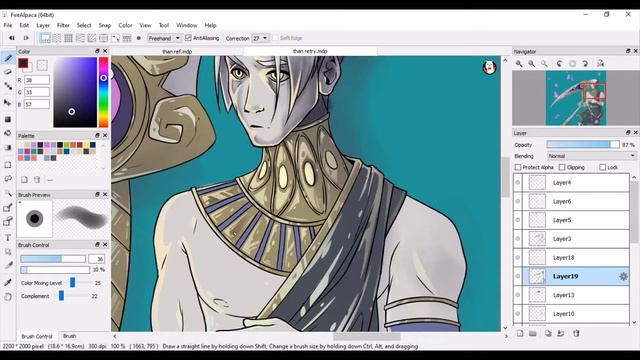Select the Hand pan tool
This screenshot has height=360, width=640.
(x=8, y=297)
